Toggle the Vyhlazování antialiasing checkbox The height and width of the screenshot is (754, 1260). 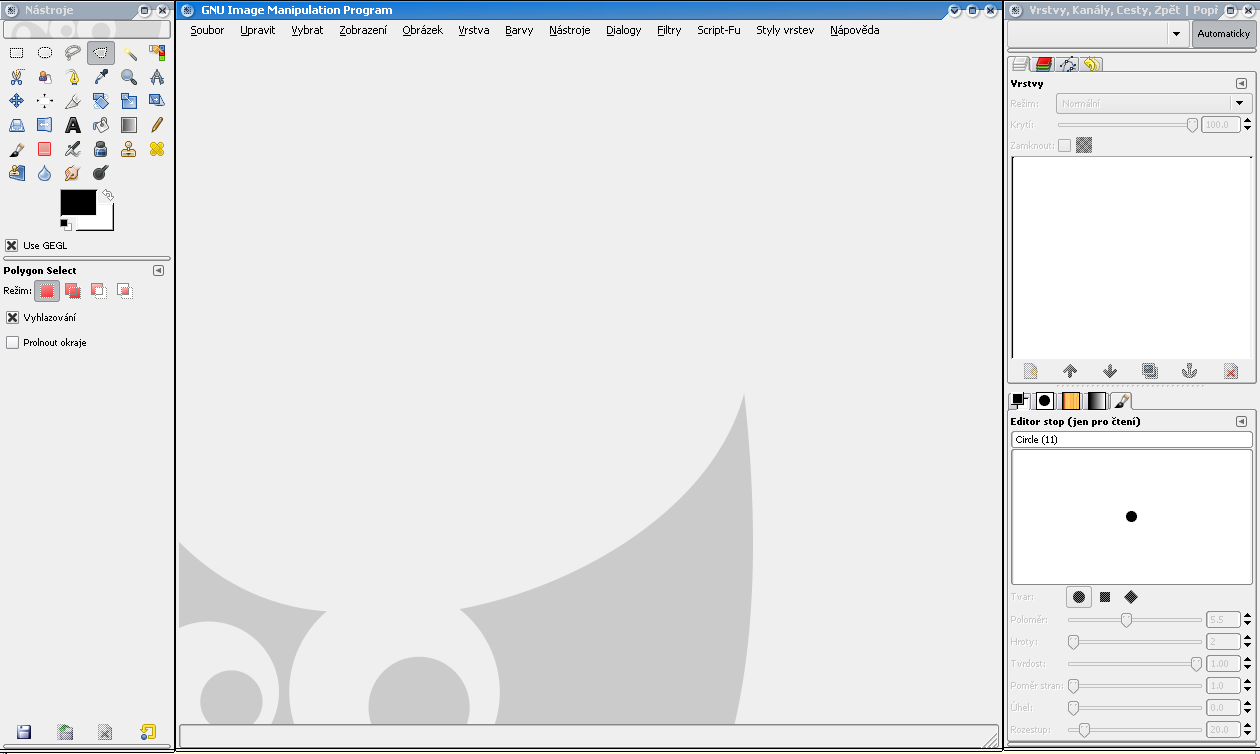(x=12, y=317)
